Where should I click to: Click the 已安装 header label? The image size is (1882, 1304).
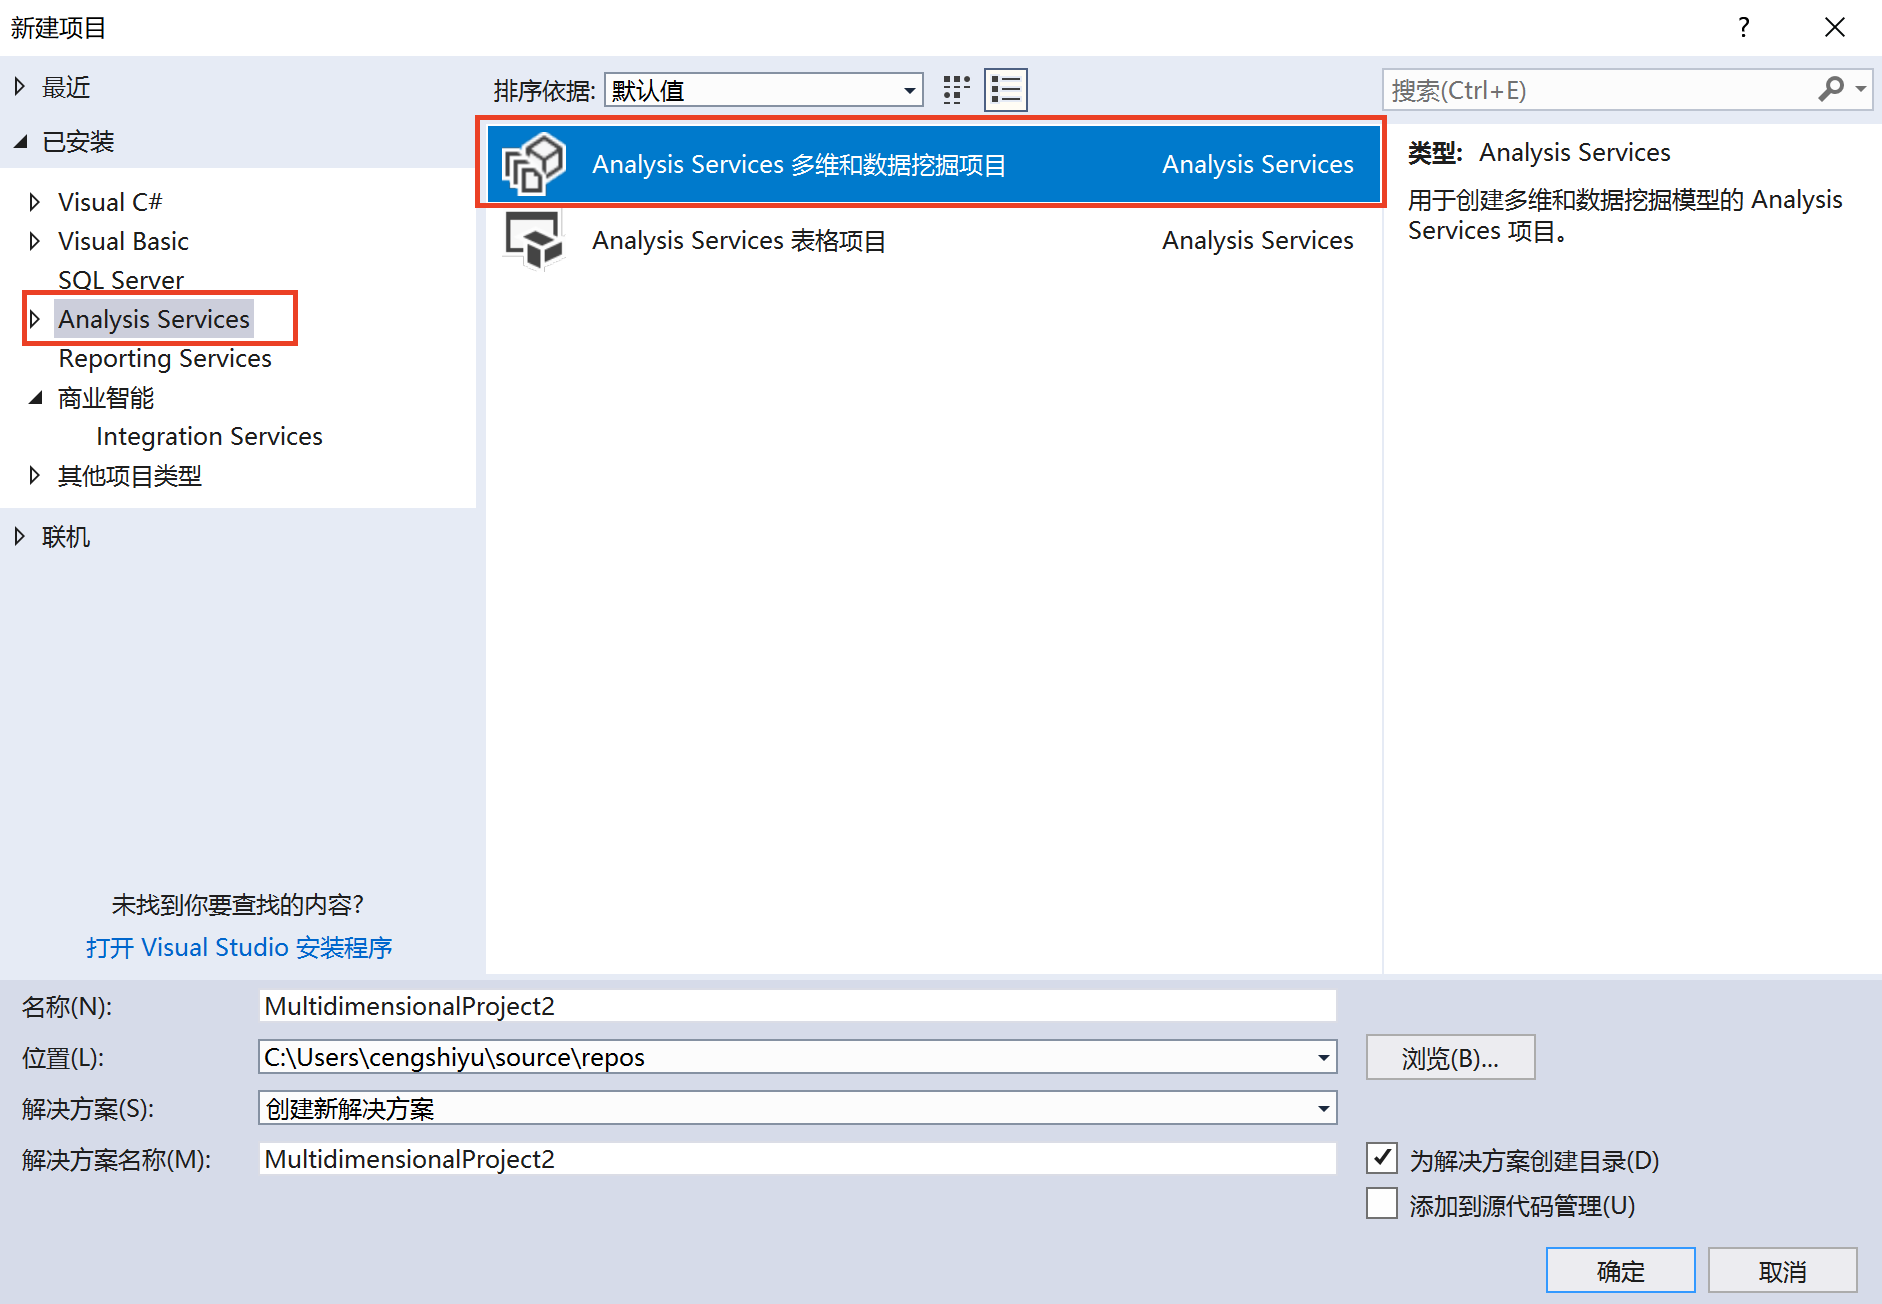(x=78, y=142)
